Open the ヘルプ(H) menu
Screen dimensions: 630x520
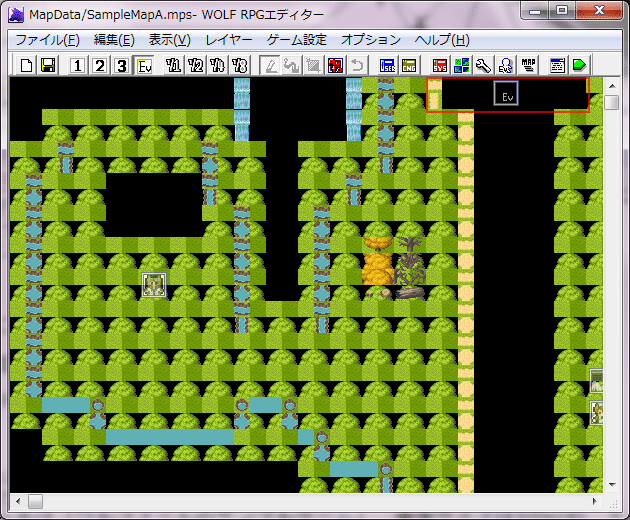point(442,40)
